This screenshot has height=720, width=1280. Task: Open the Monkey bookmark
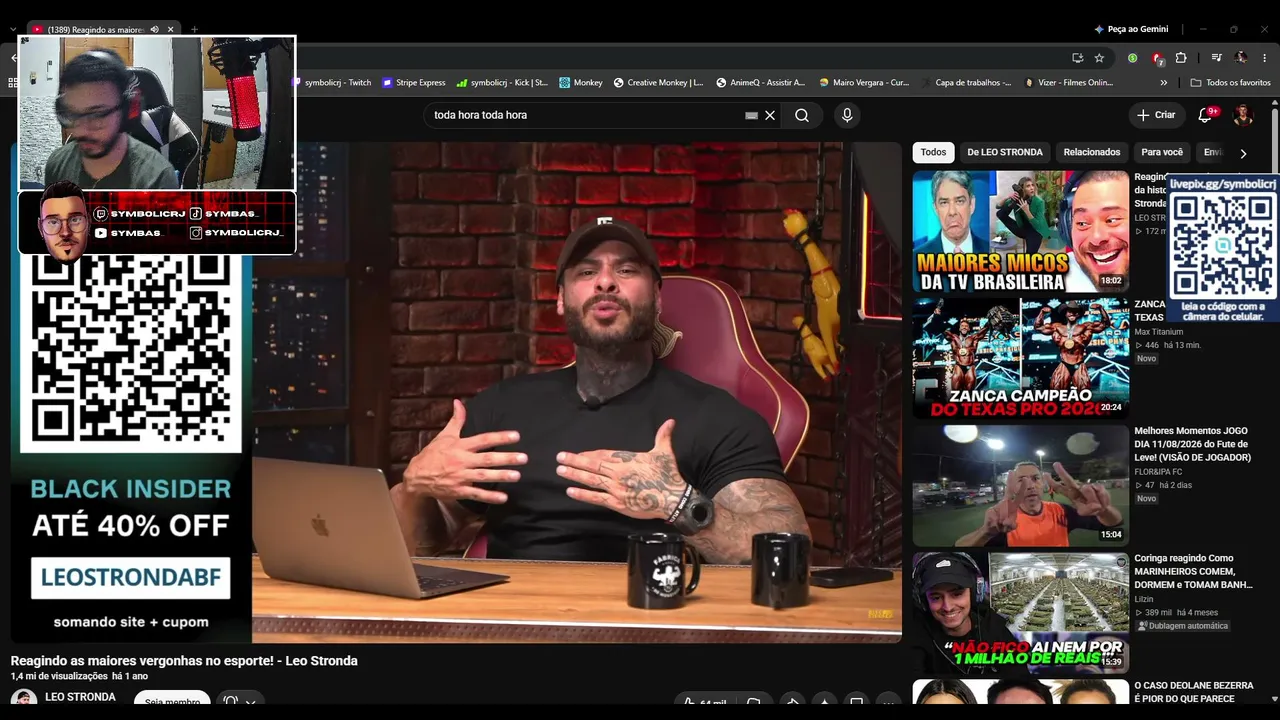pyautogui.click(x=581, y=83)
